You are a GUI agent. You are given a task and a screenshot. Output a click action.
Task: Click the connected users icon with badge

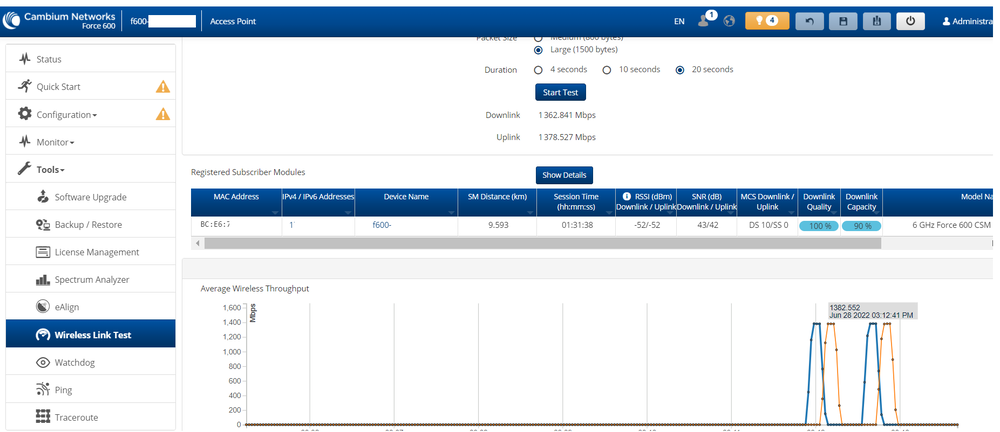point(706,21)
